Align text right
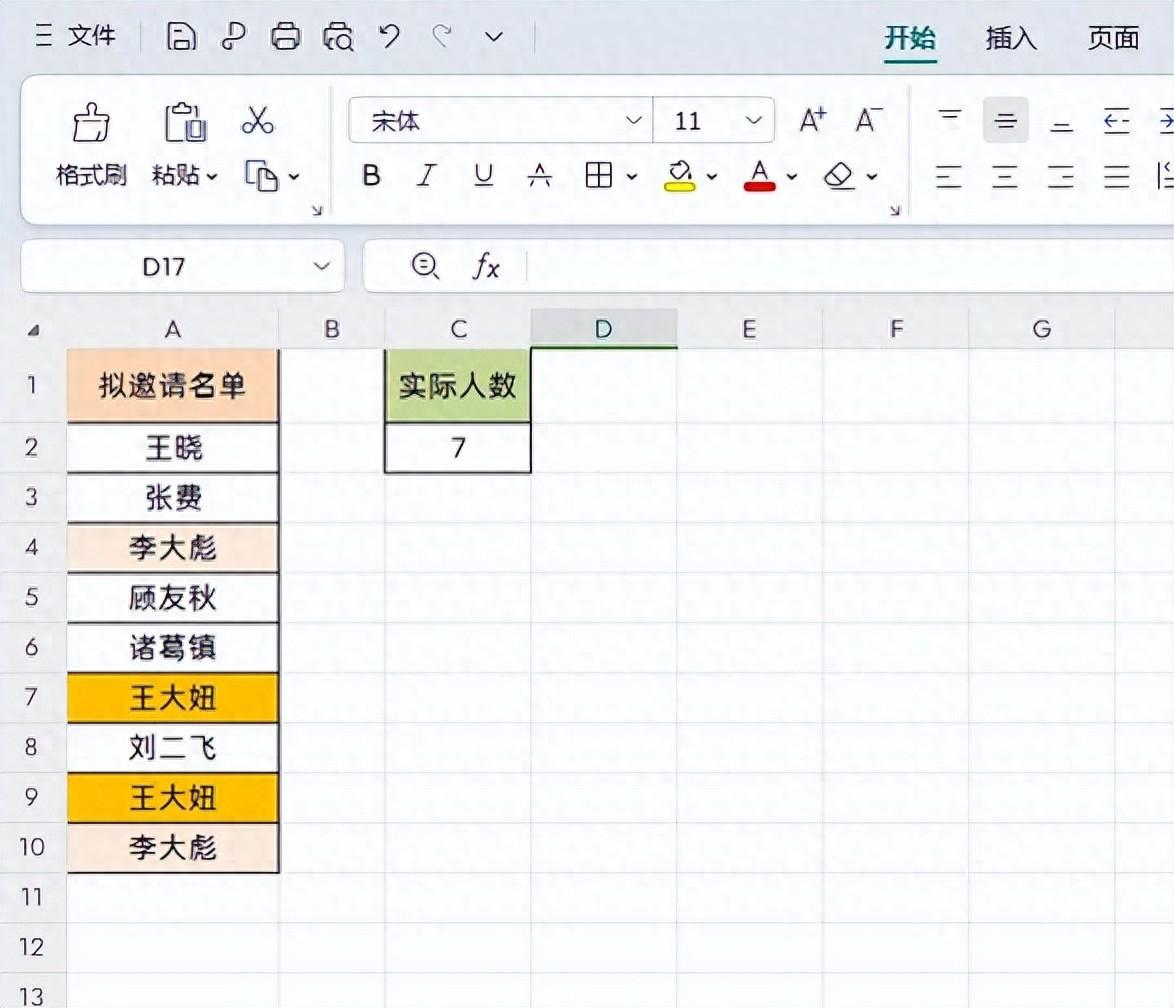Screen dimensions: 1174x1008 [x=1061, y=177]
